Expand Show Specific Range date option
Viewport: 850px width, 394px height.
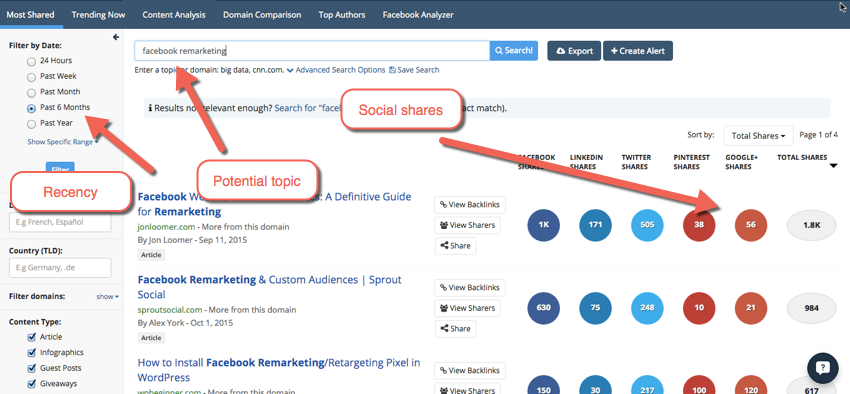pos(63,141)
